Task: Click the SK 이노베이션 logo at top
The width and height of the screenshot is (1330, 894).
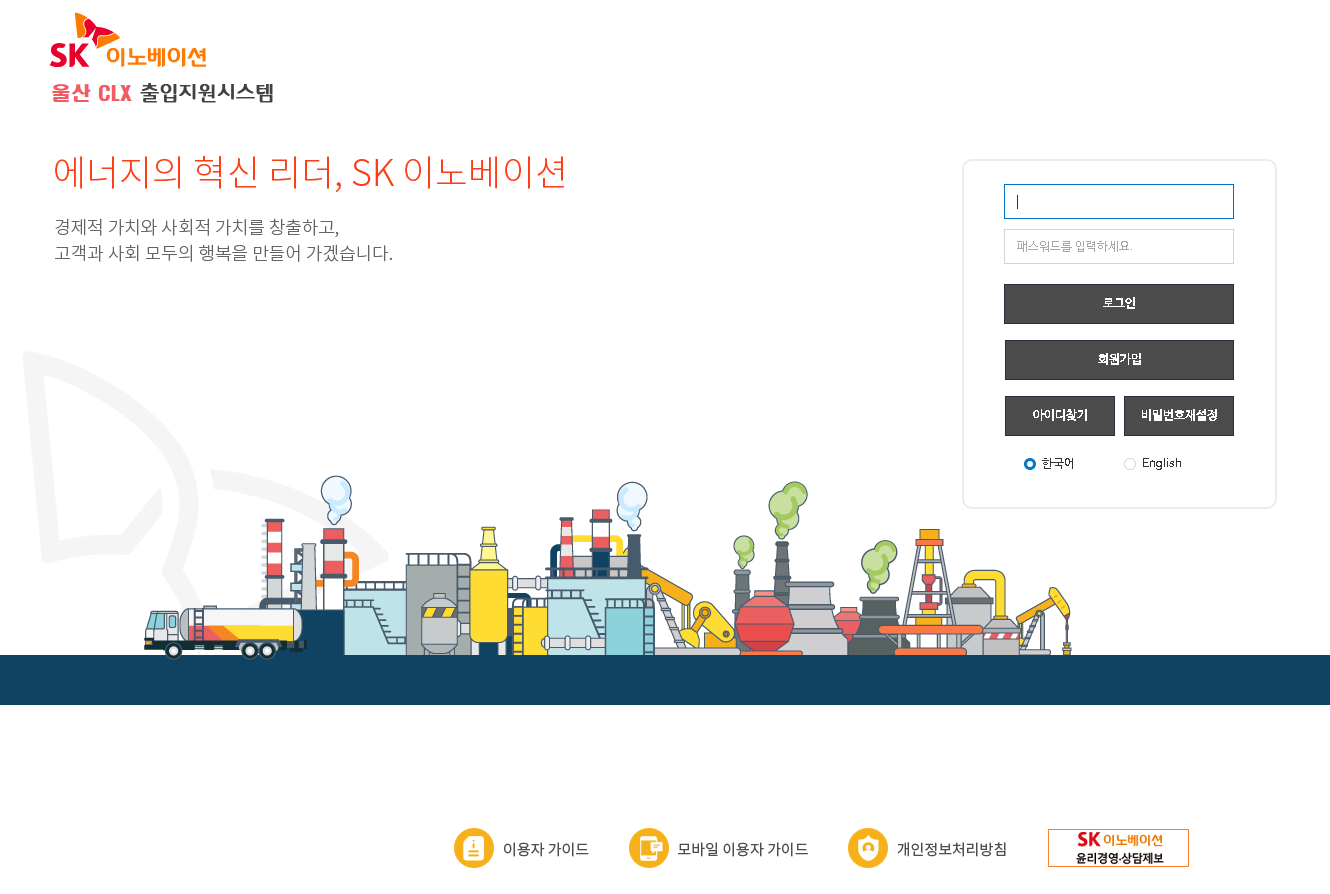Action: 128,42
